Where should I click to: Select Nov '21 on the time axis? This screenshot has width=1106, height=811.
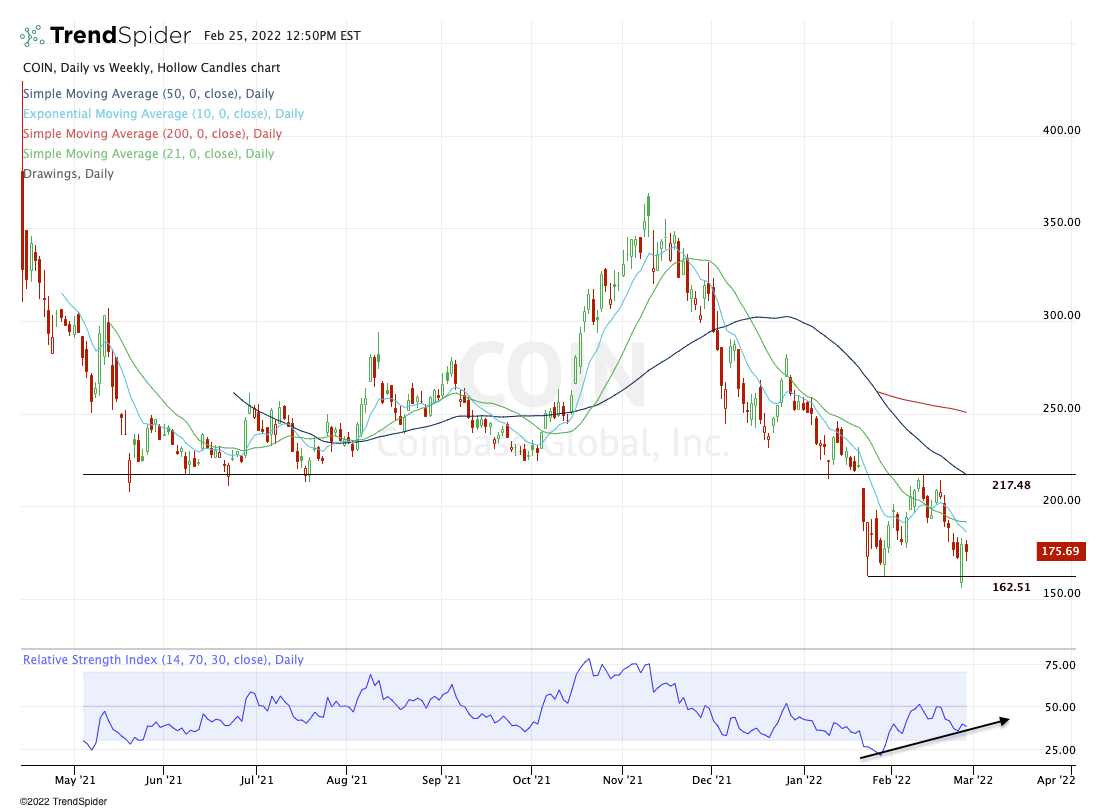[x=622, y=777]
